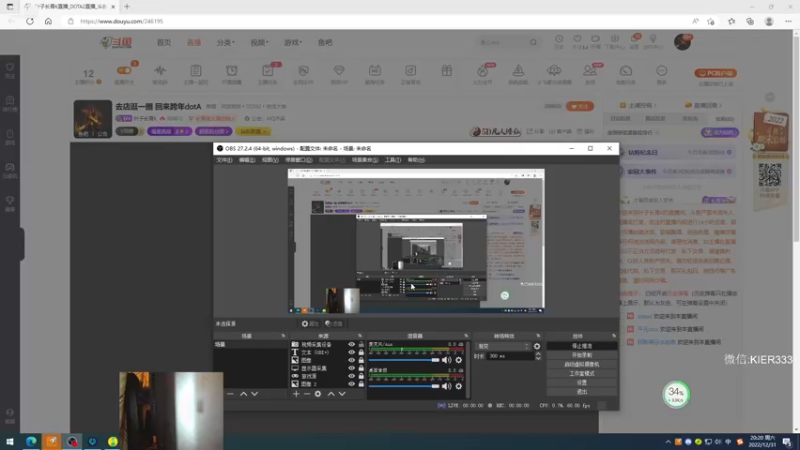Hide the 文本 (GDI+) source
Viewport: 800px width, 450px height.
click(x=352, y=352)
